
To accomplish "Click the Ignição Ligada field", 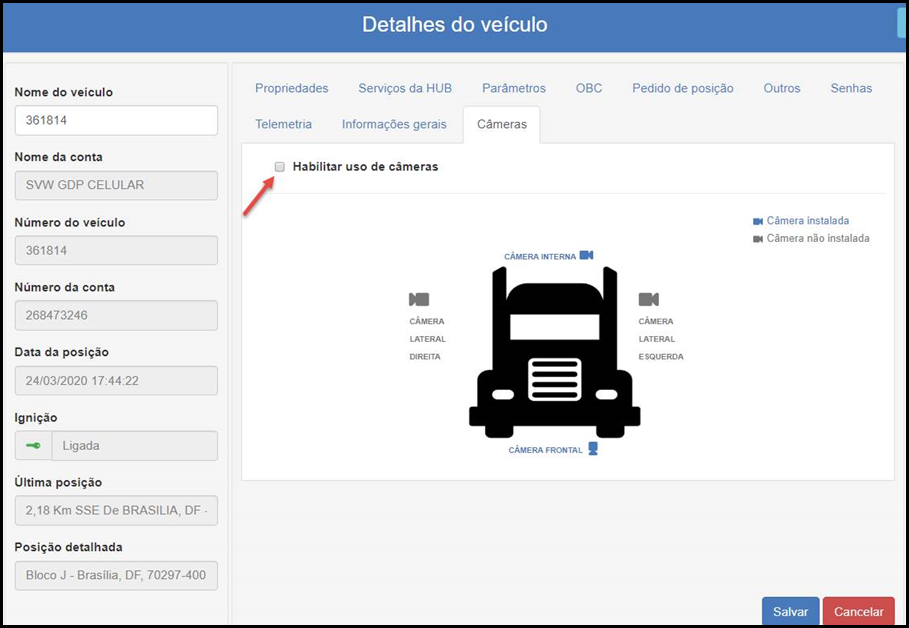I will tap(134, 445).
